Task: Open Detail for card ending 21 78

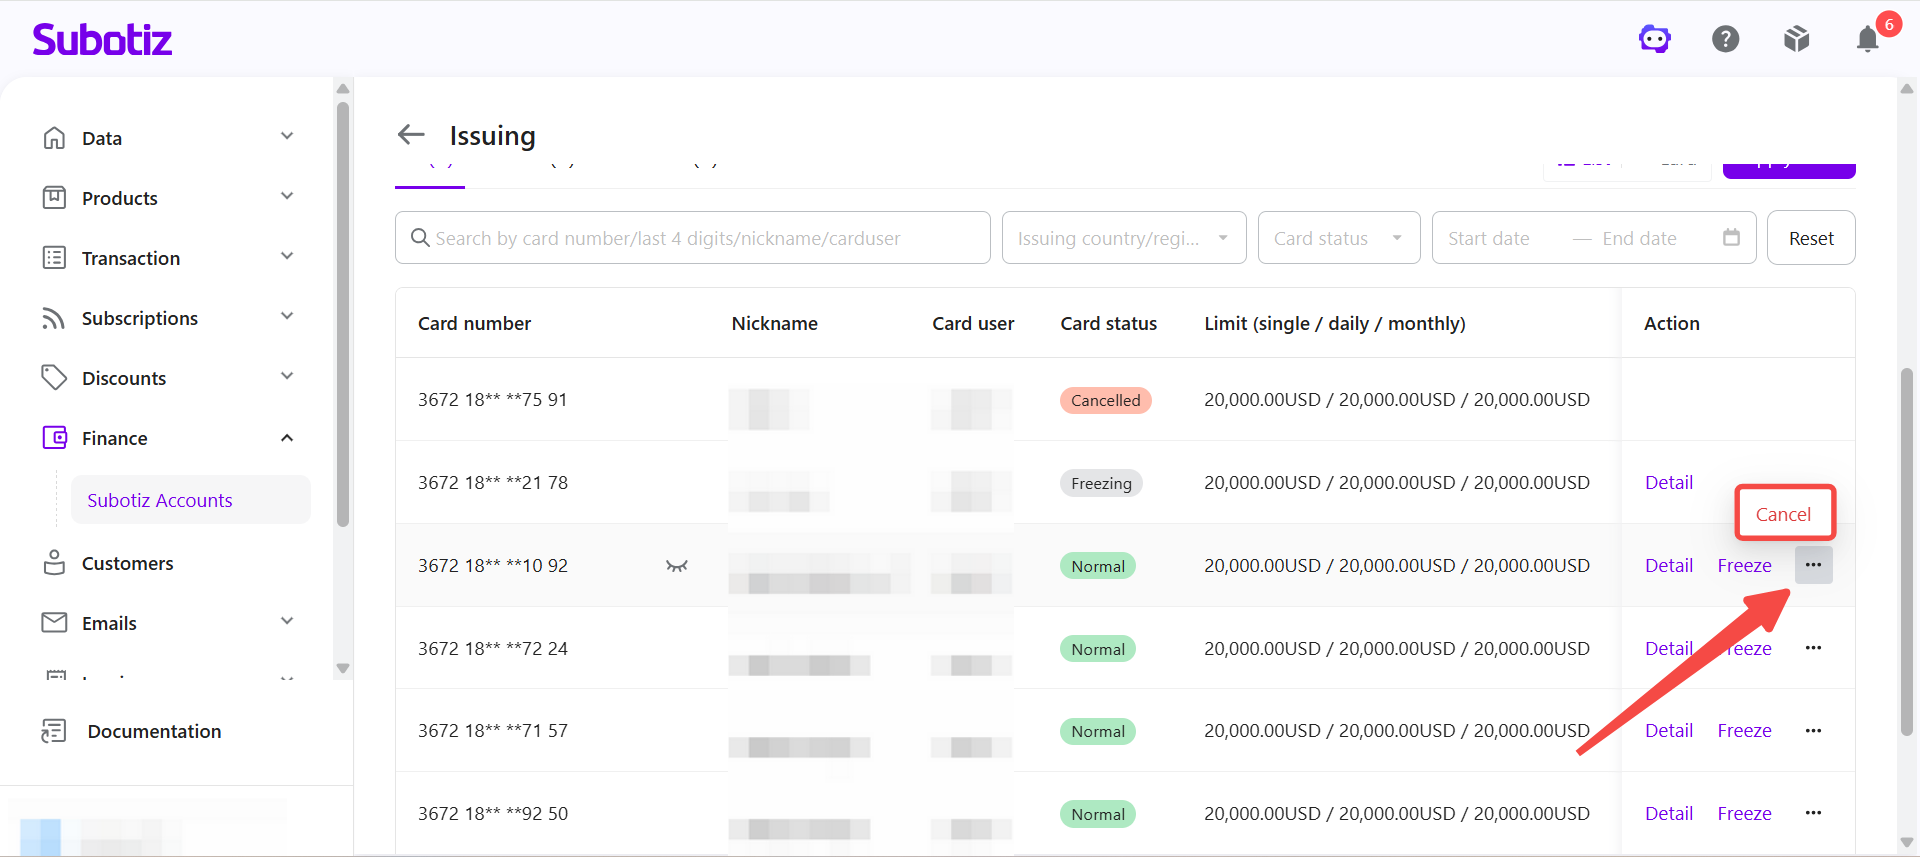Action: (x=1669, y=483)
